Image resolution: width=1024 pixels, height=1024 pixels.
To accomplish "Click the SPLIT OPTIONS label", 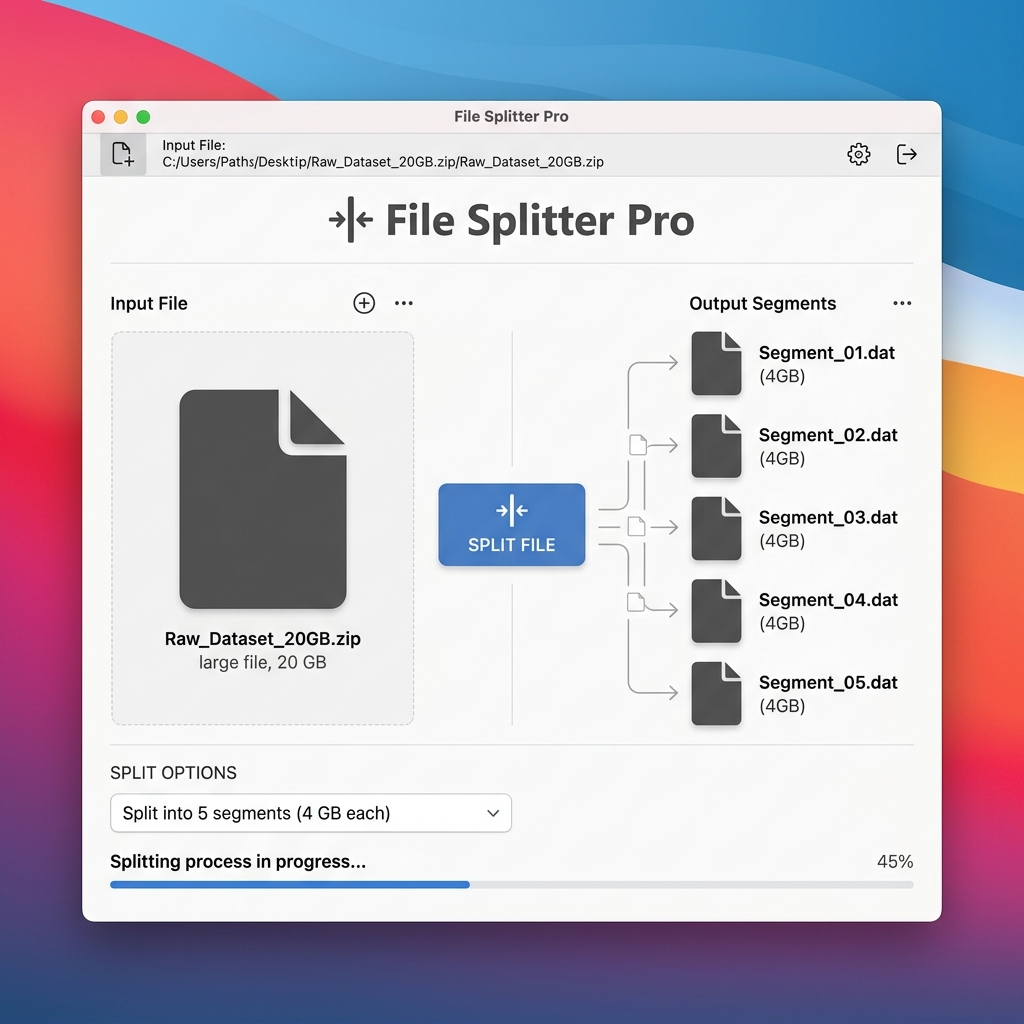I will point(173,773).
